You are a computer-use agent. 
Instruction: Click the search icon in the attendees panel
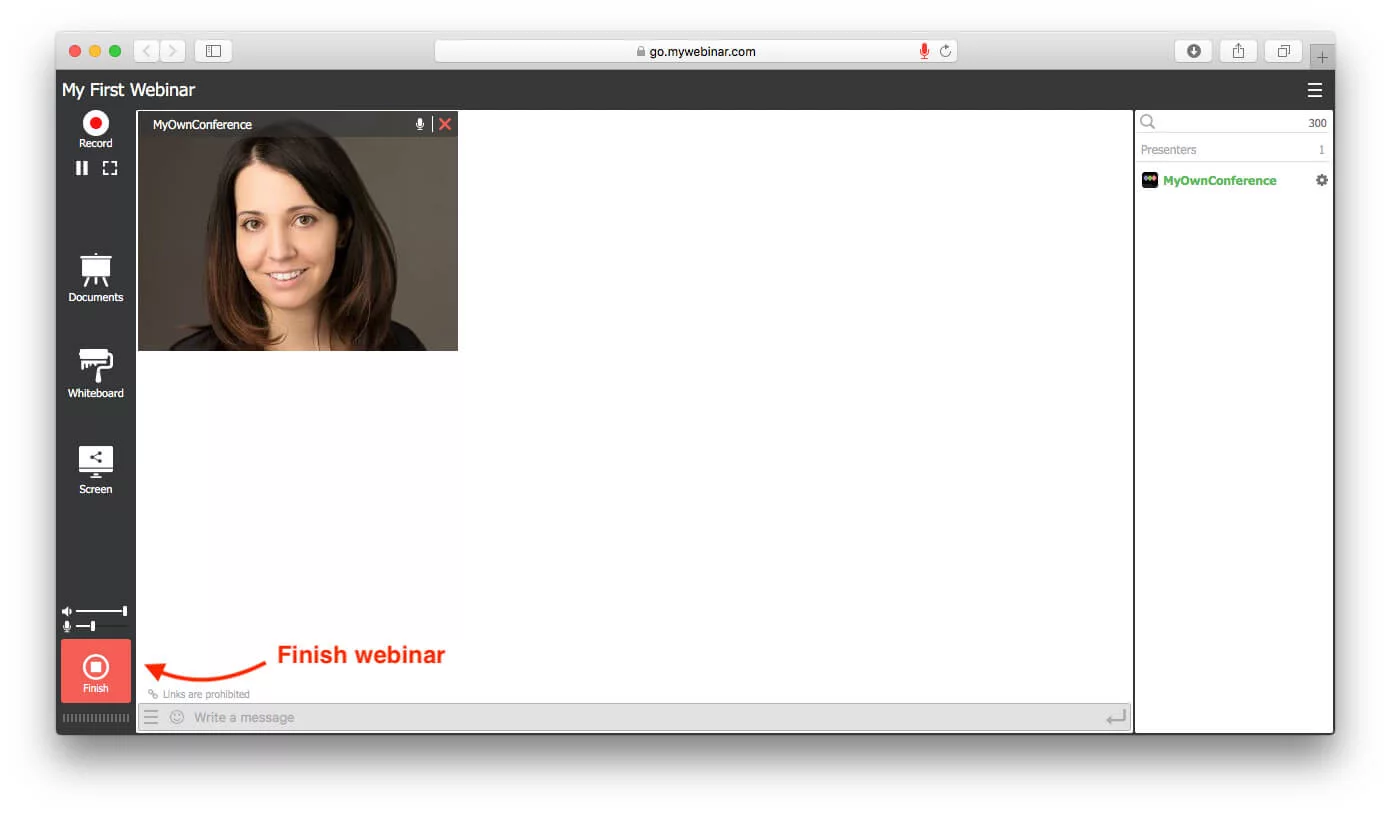(x=1147, y=121)
